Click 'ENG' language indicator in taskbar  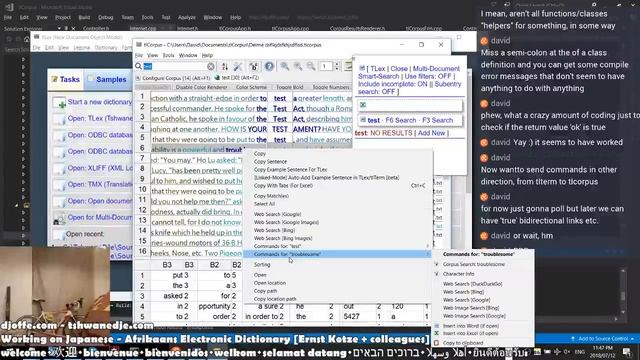click(x=580, y=351)
